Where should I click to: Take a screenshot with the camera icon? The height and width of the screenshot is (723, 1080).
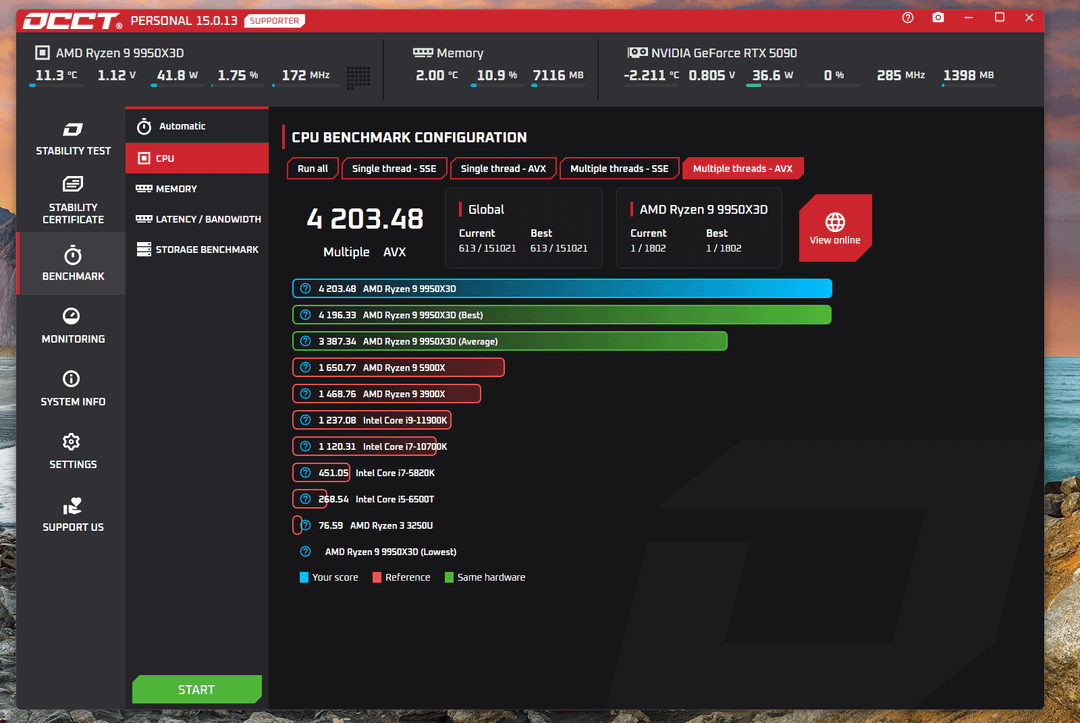coord(938,18)
